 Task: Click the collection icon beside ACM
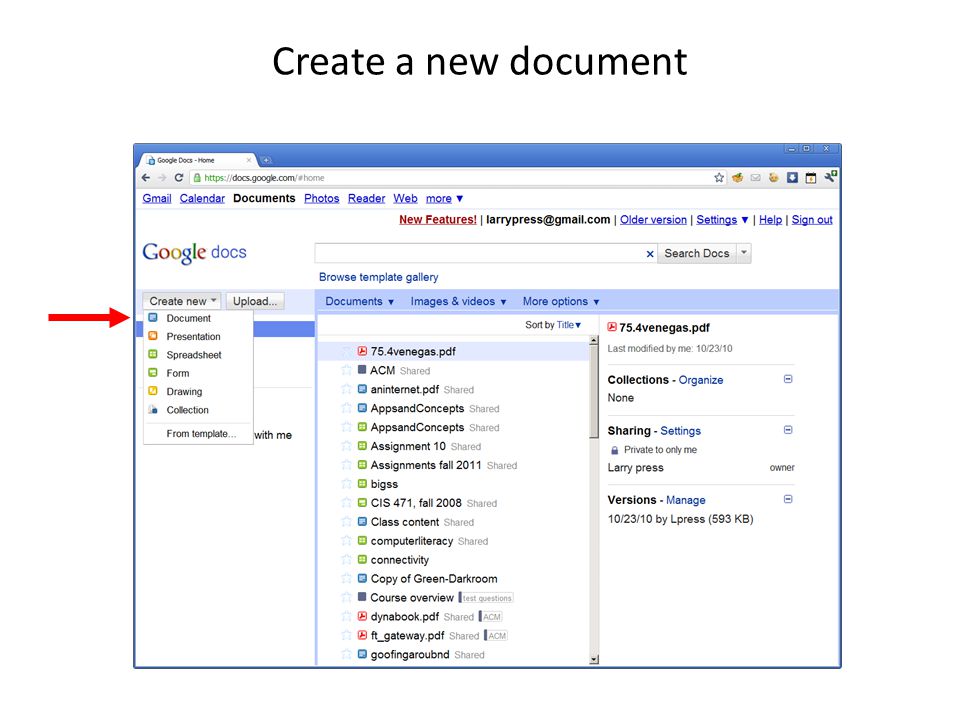[362, 370]
